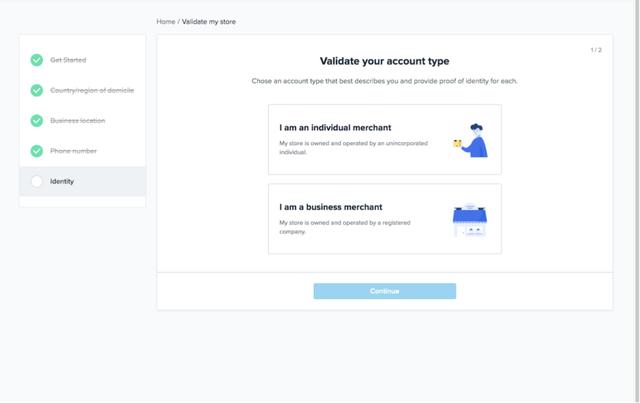
Task: Select the 'I am an individual merchant' card
Action: pyautogui.click(x=384, y=139)
